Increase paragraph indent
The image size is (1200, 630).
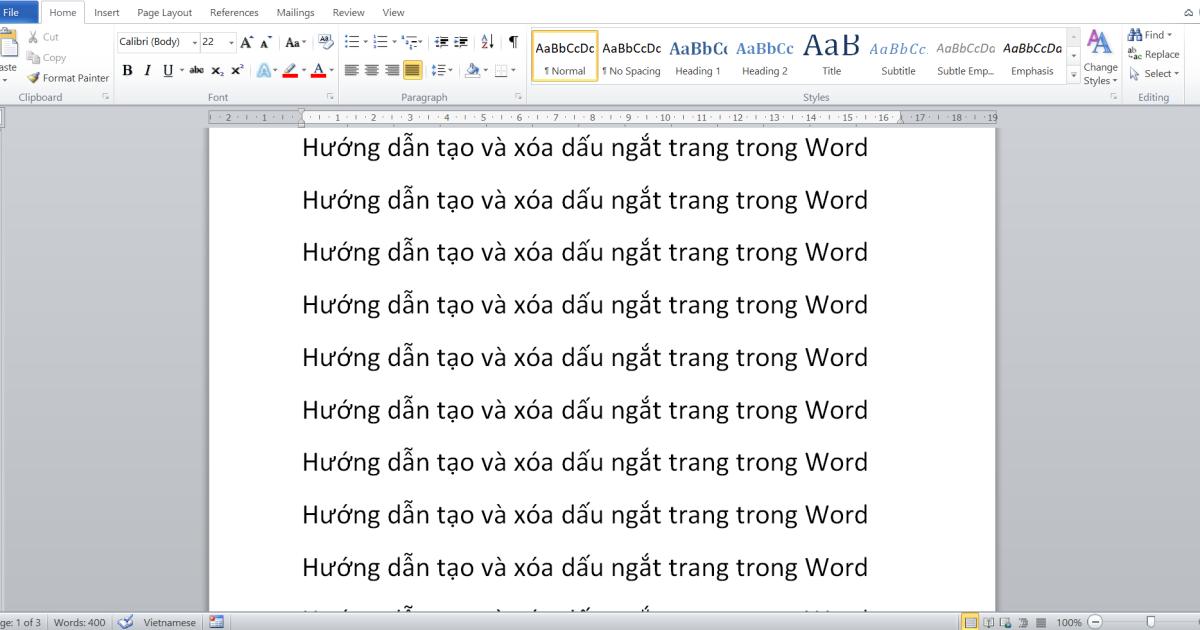460,42
